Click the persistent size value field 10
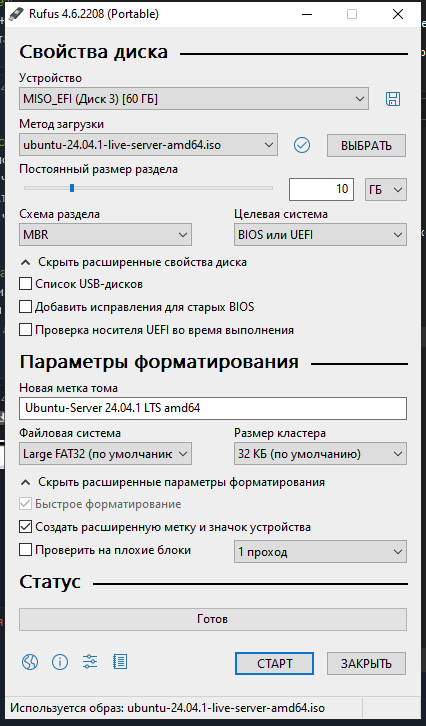 [321, 189]
